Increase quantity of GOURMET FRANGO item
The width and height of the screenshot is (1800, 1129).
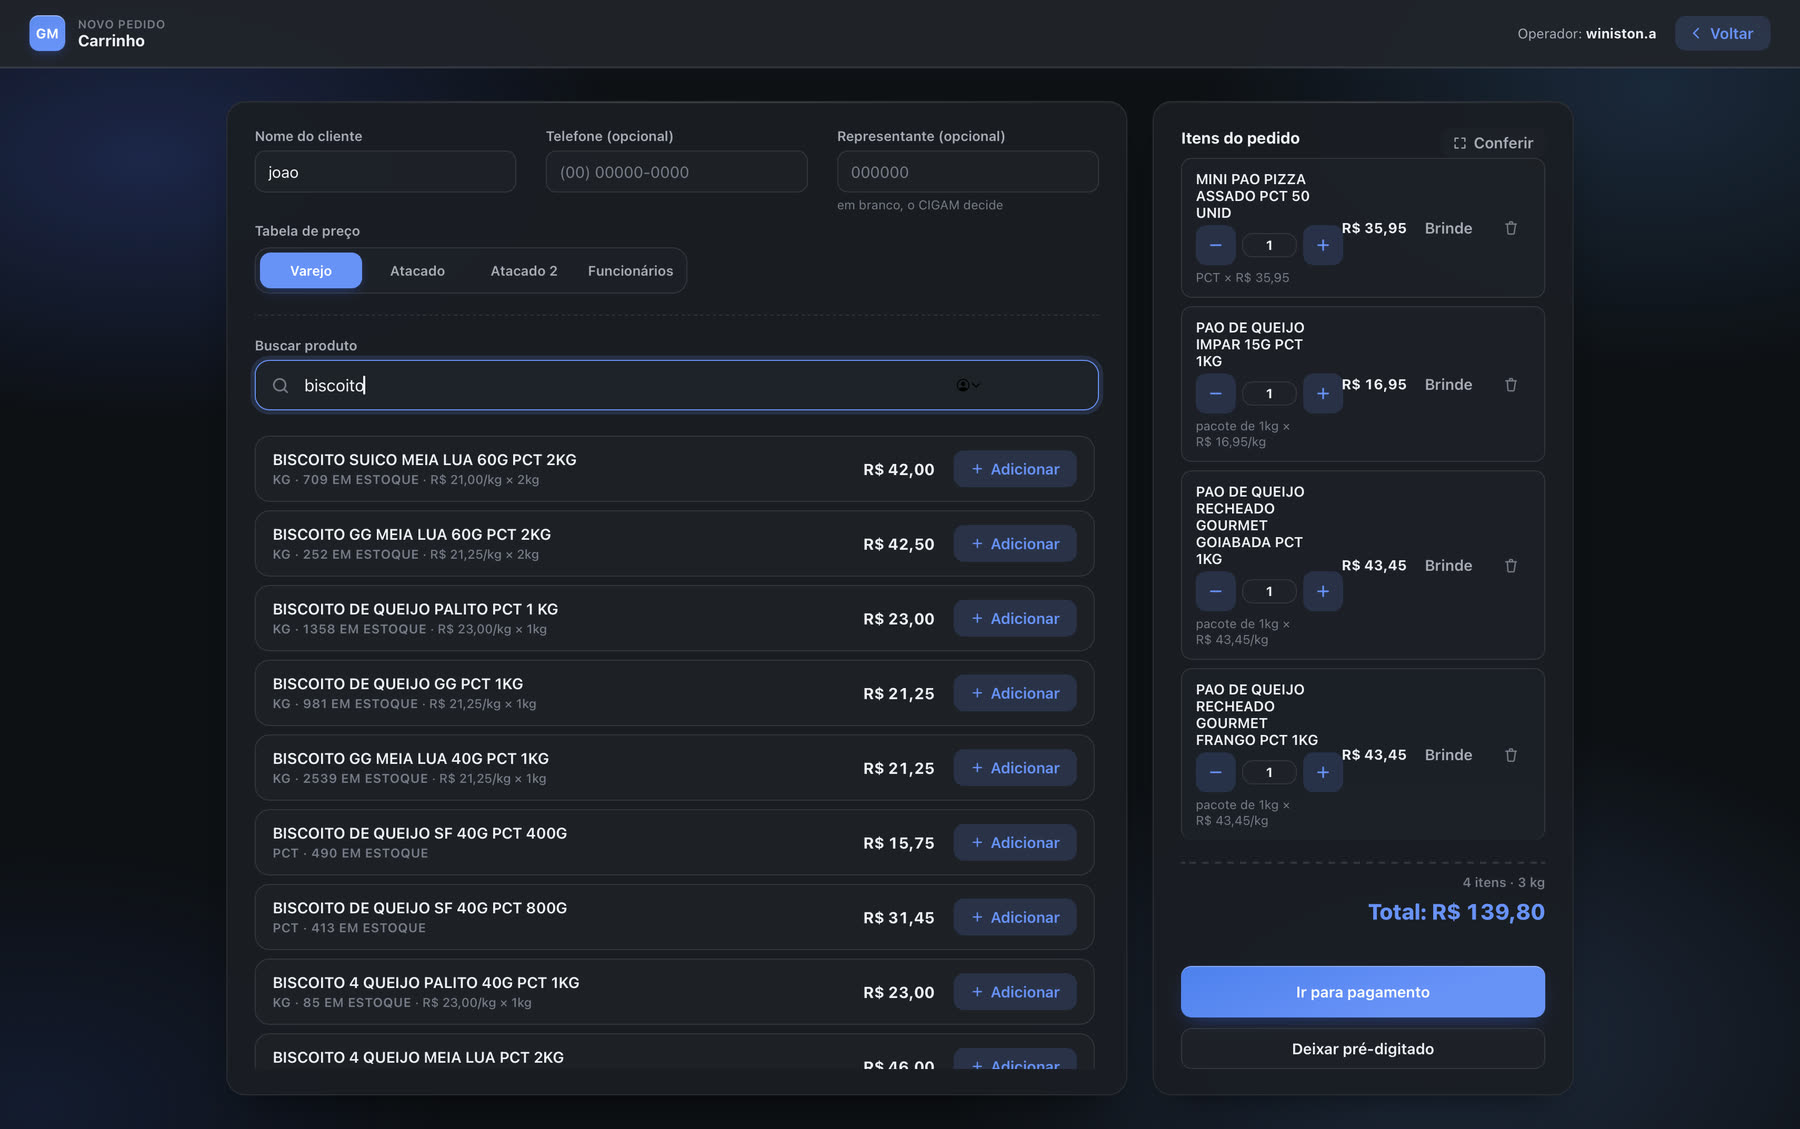click(1322, 773)
